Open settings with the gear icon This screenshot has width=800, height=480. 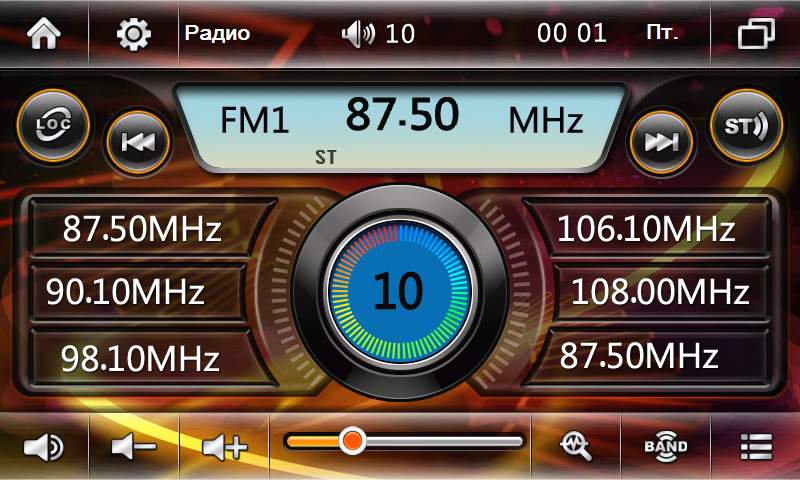pos(133,34)
